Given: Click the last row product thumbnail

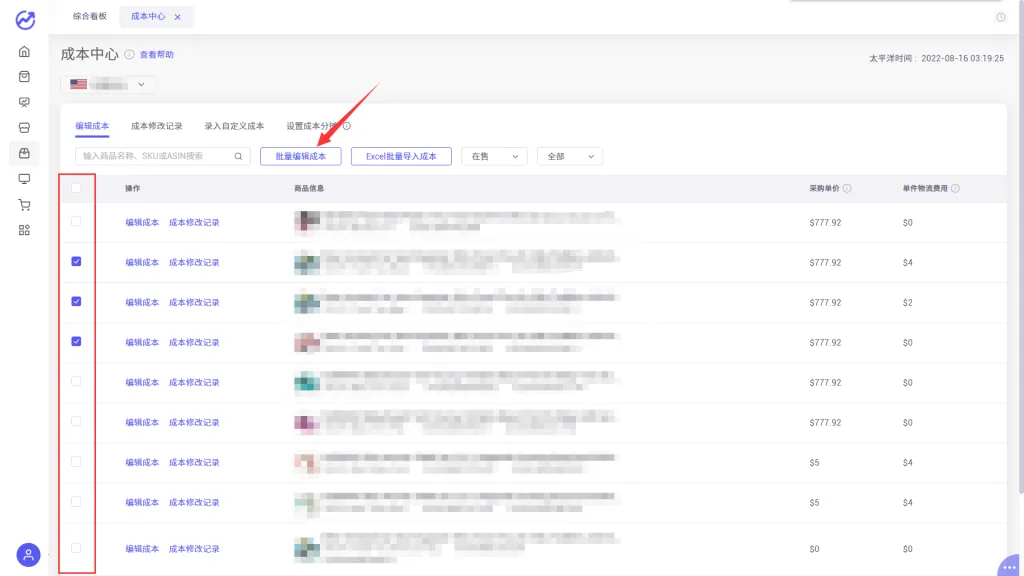Looking at the screenshot, I should point(307,549).
